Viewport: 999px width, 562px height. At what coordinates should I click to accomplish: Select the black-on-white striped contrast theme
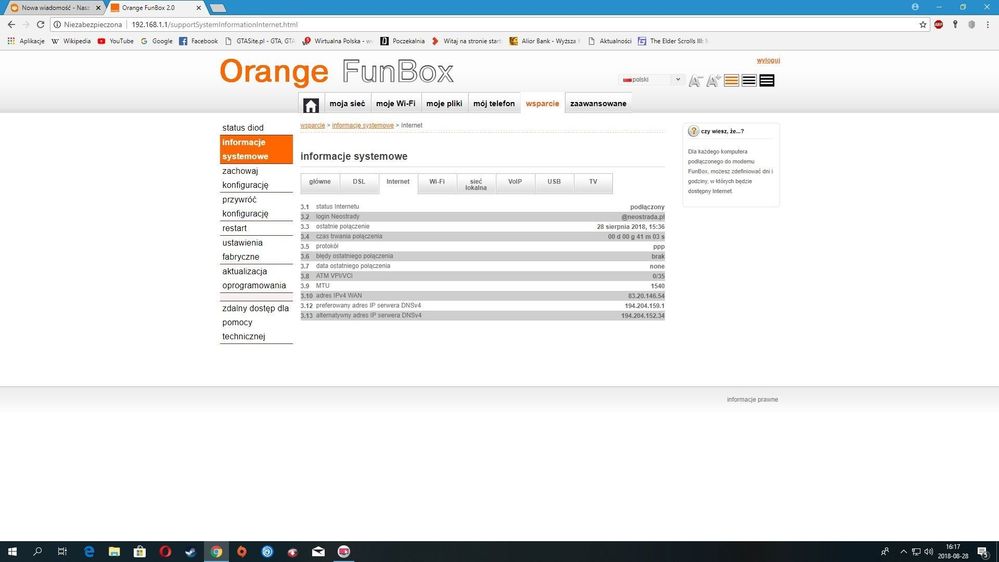(x=749, y=80)
